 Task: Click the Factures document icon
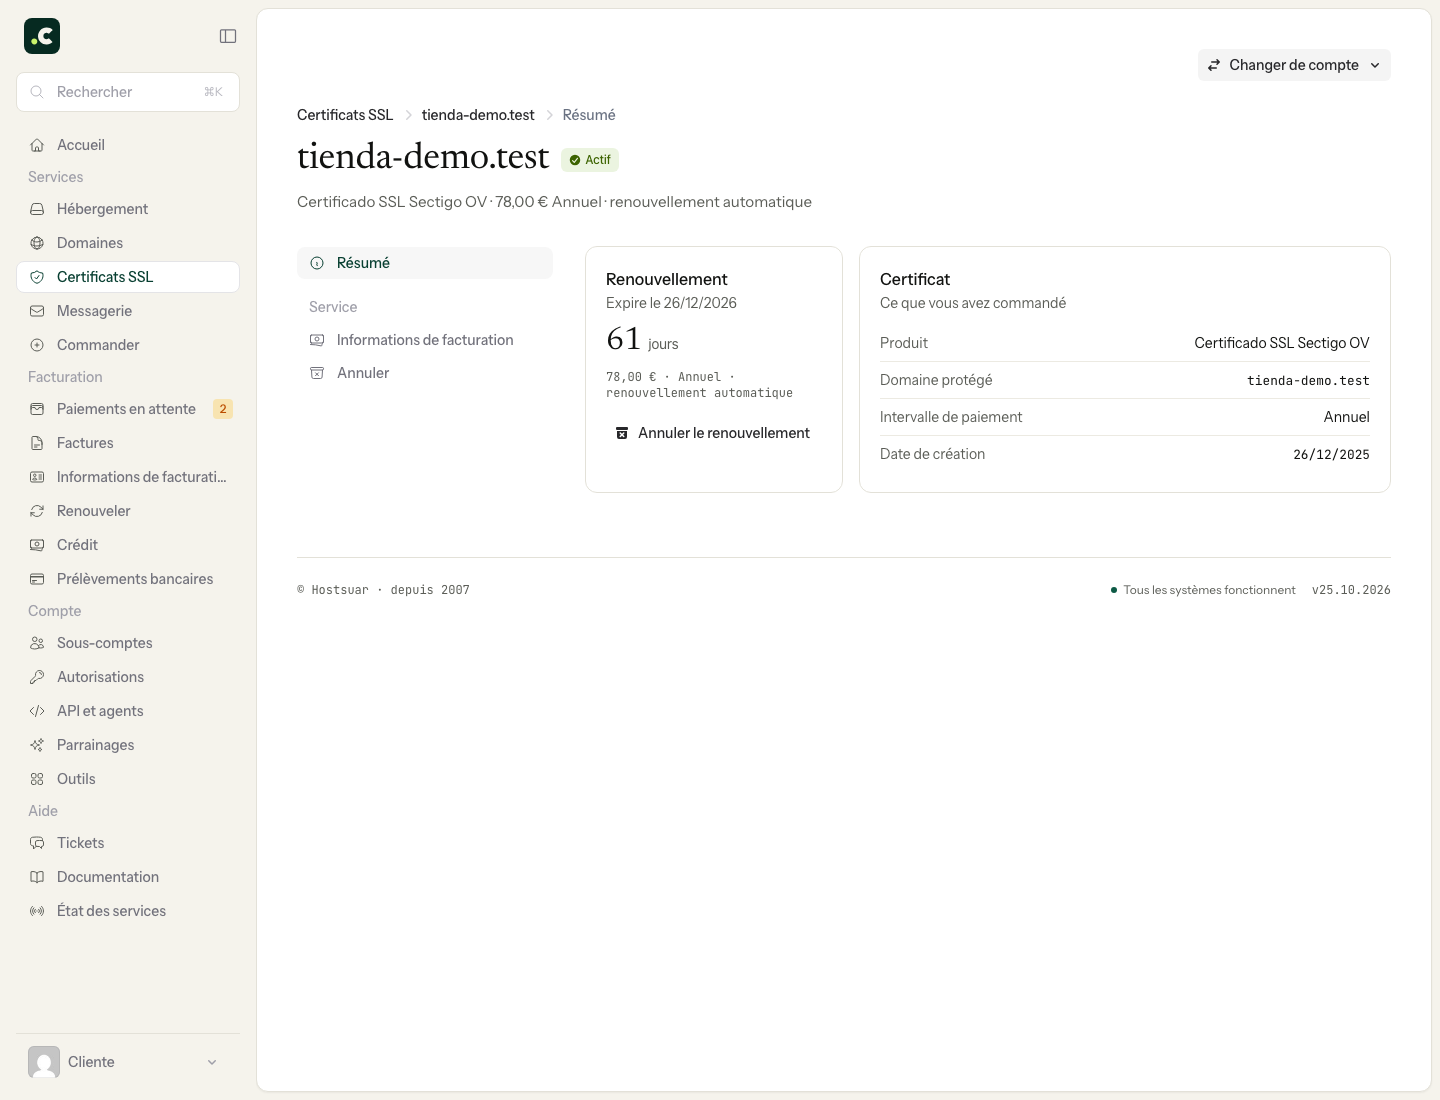(x=37, y=443)
